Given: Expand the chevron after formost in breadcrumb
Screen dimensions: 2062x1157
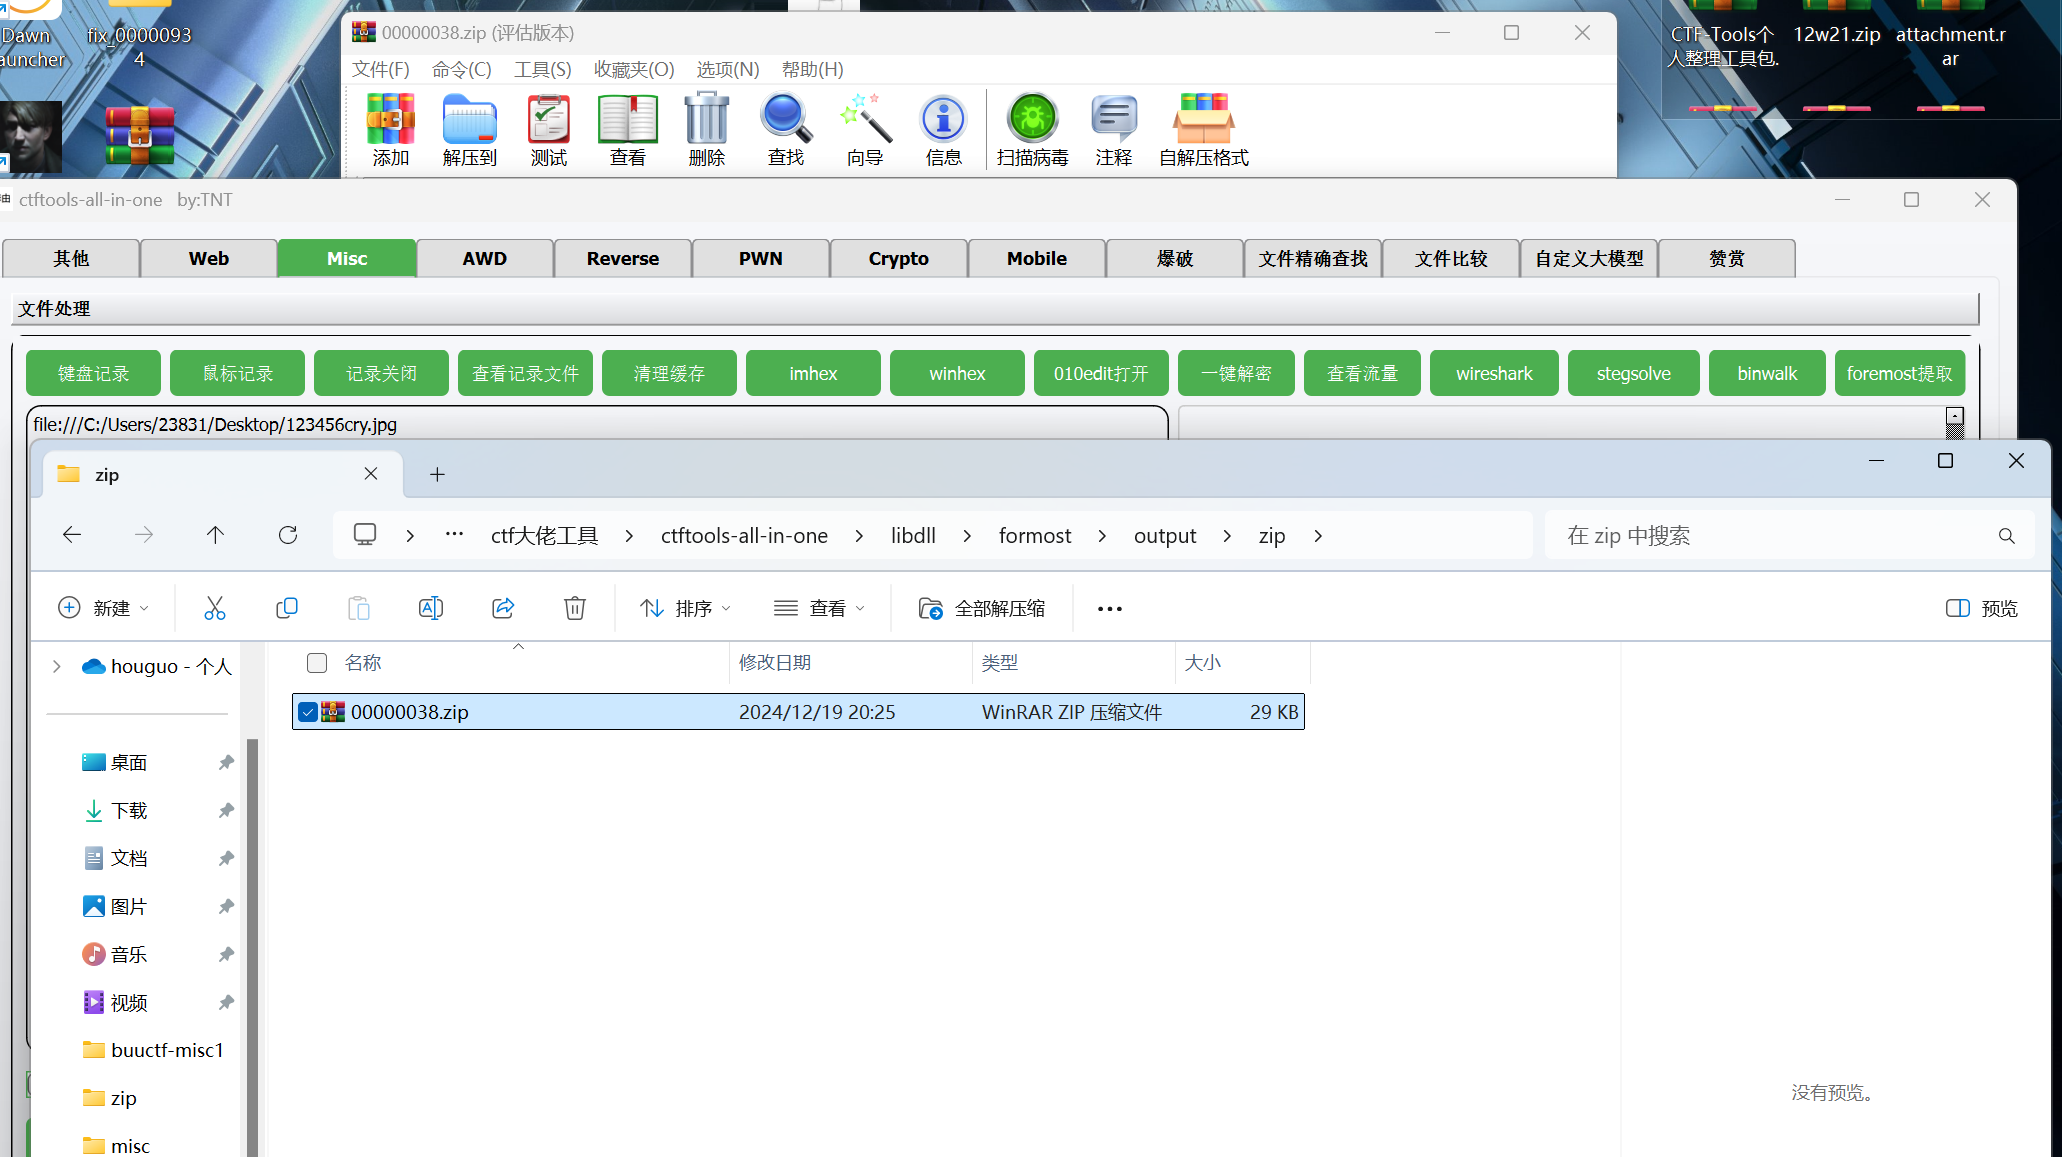Looking at the screenshot, I should [1102, 536].
